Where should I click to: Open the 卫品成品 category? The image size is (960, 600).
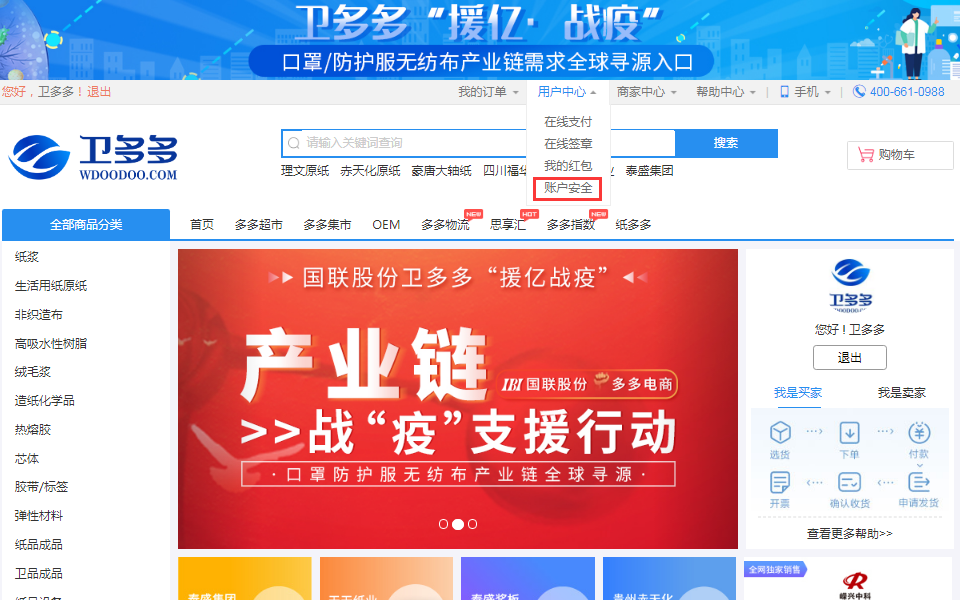[39, 573]
